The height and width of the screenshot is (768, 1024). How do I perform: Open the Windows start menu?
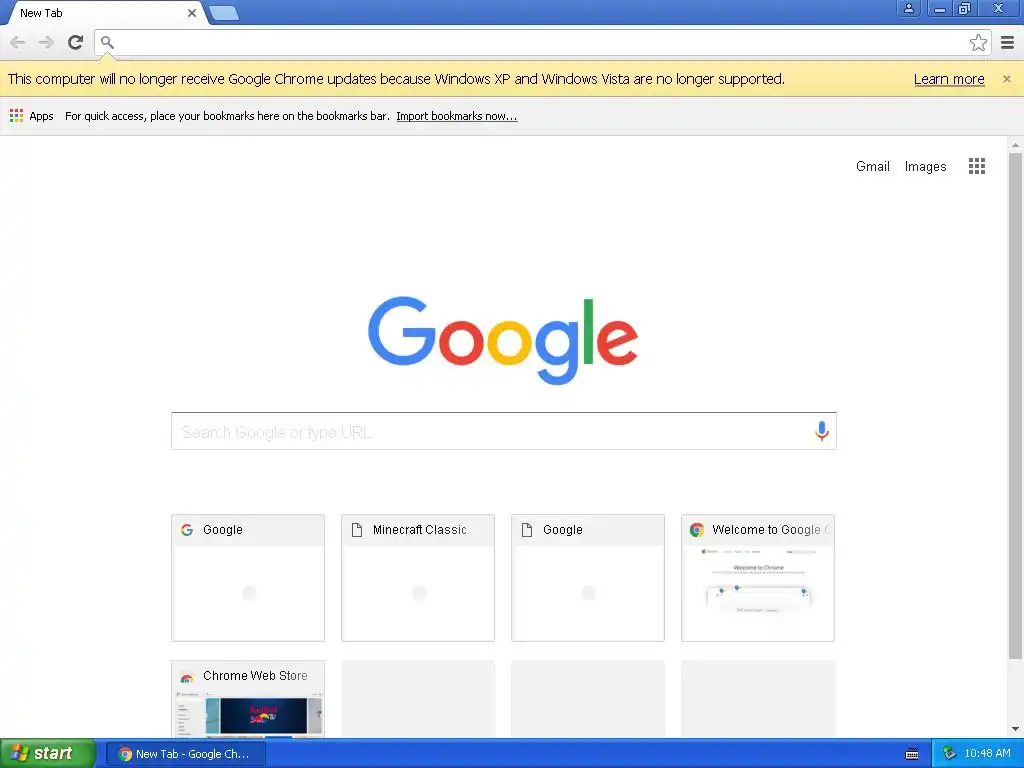(x=48, y=754)
